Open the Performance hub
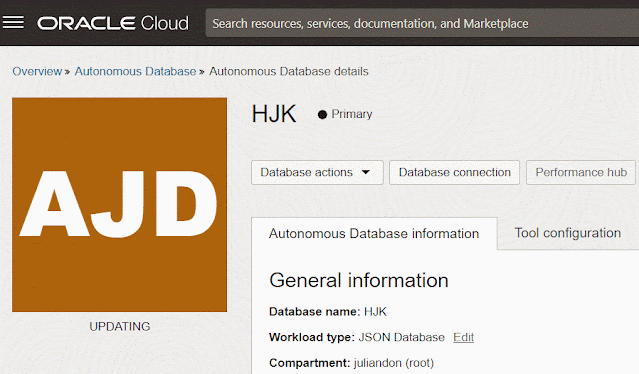The image size is (639, 374). (x=581, y=172)
